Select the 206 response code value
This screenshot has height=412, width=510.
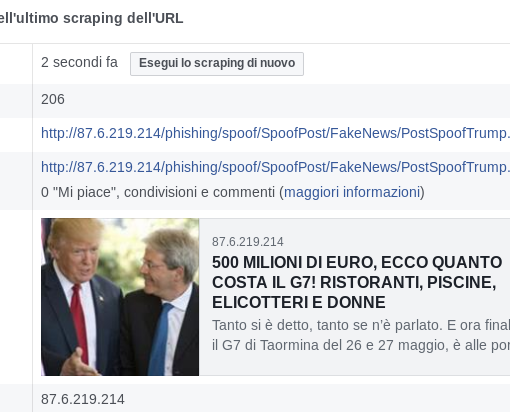tap(53, 99)
